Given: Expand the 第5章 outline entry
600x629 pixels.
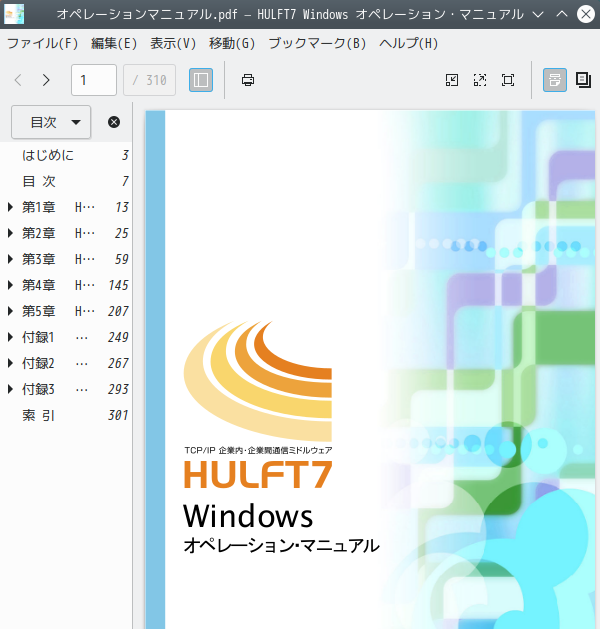Looking at the screenshot, I should pos(10,311).
